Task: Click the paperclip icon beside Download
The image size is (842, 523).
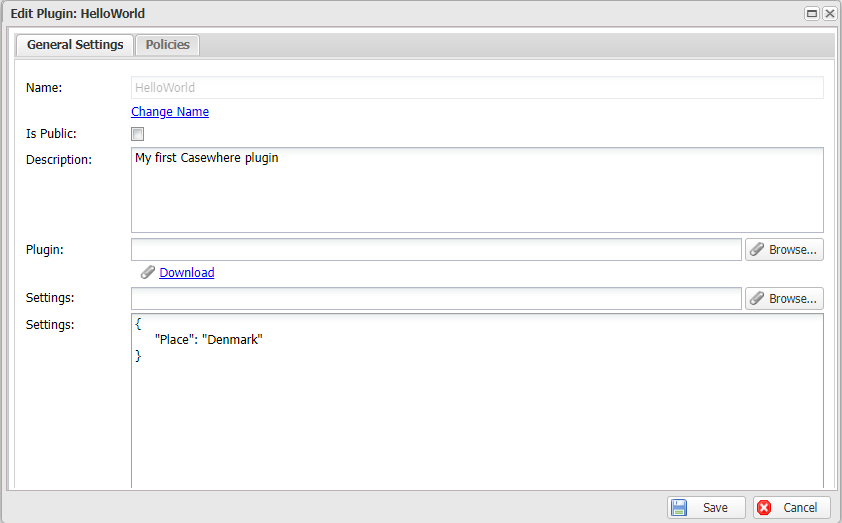Action: (148, 272)
